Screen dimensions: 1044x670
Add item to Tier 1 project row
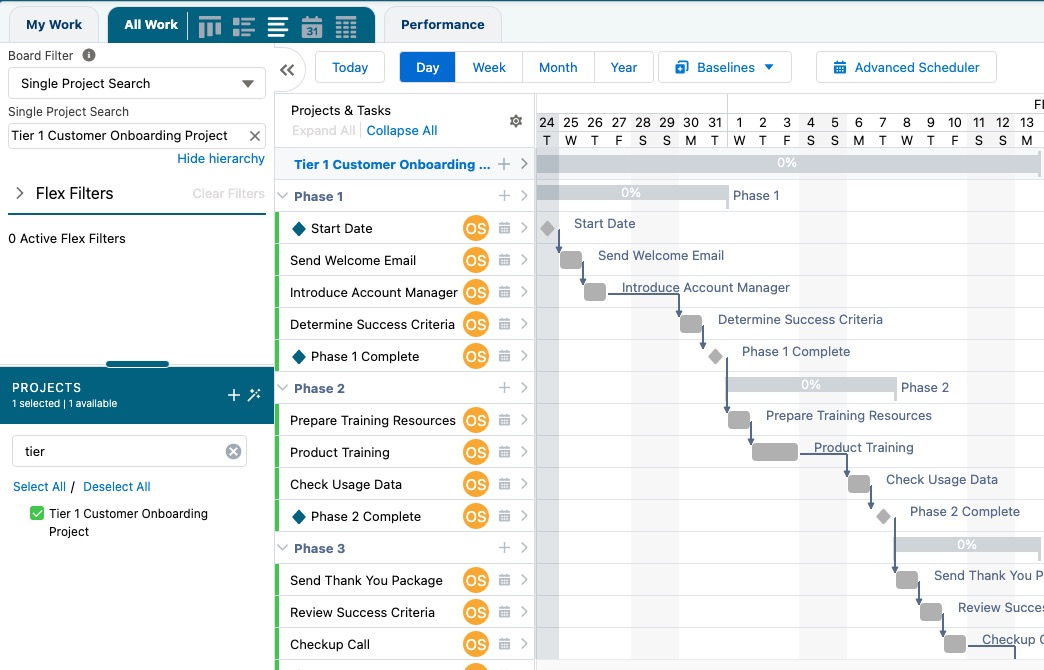[504, 164]
